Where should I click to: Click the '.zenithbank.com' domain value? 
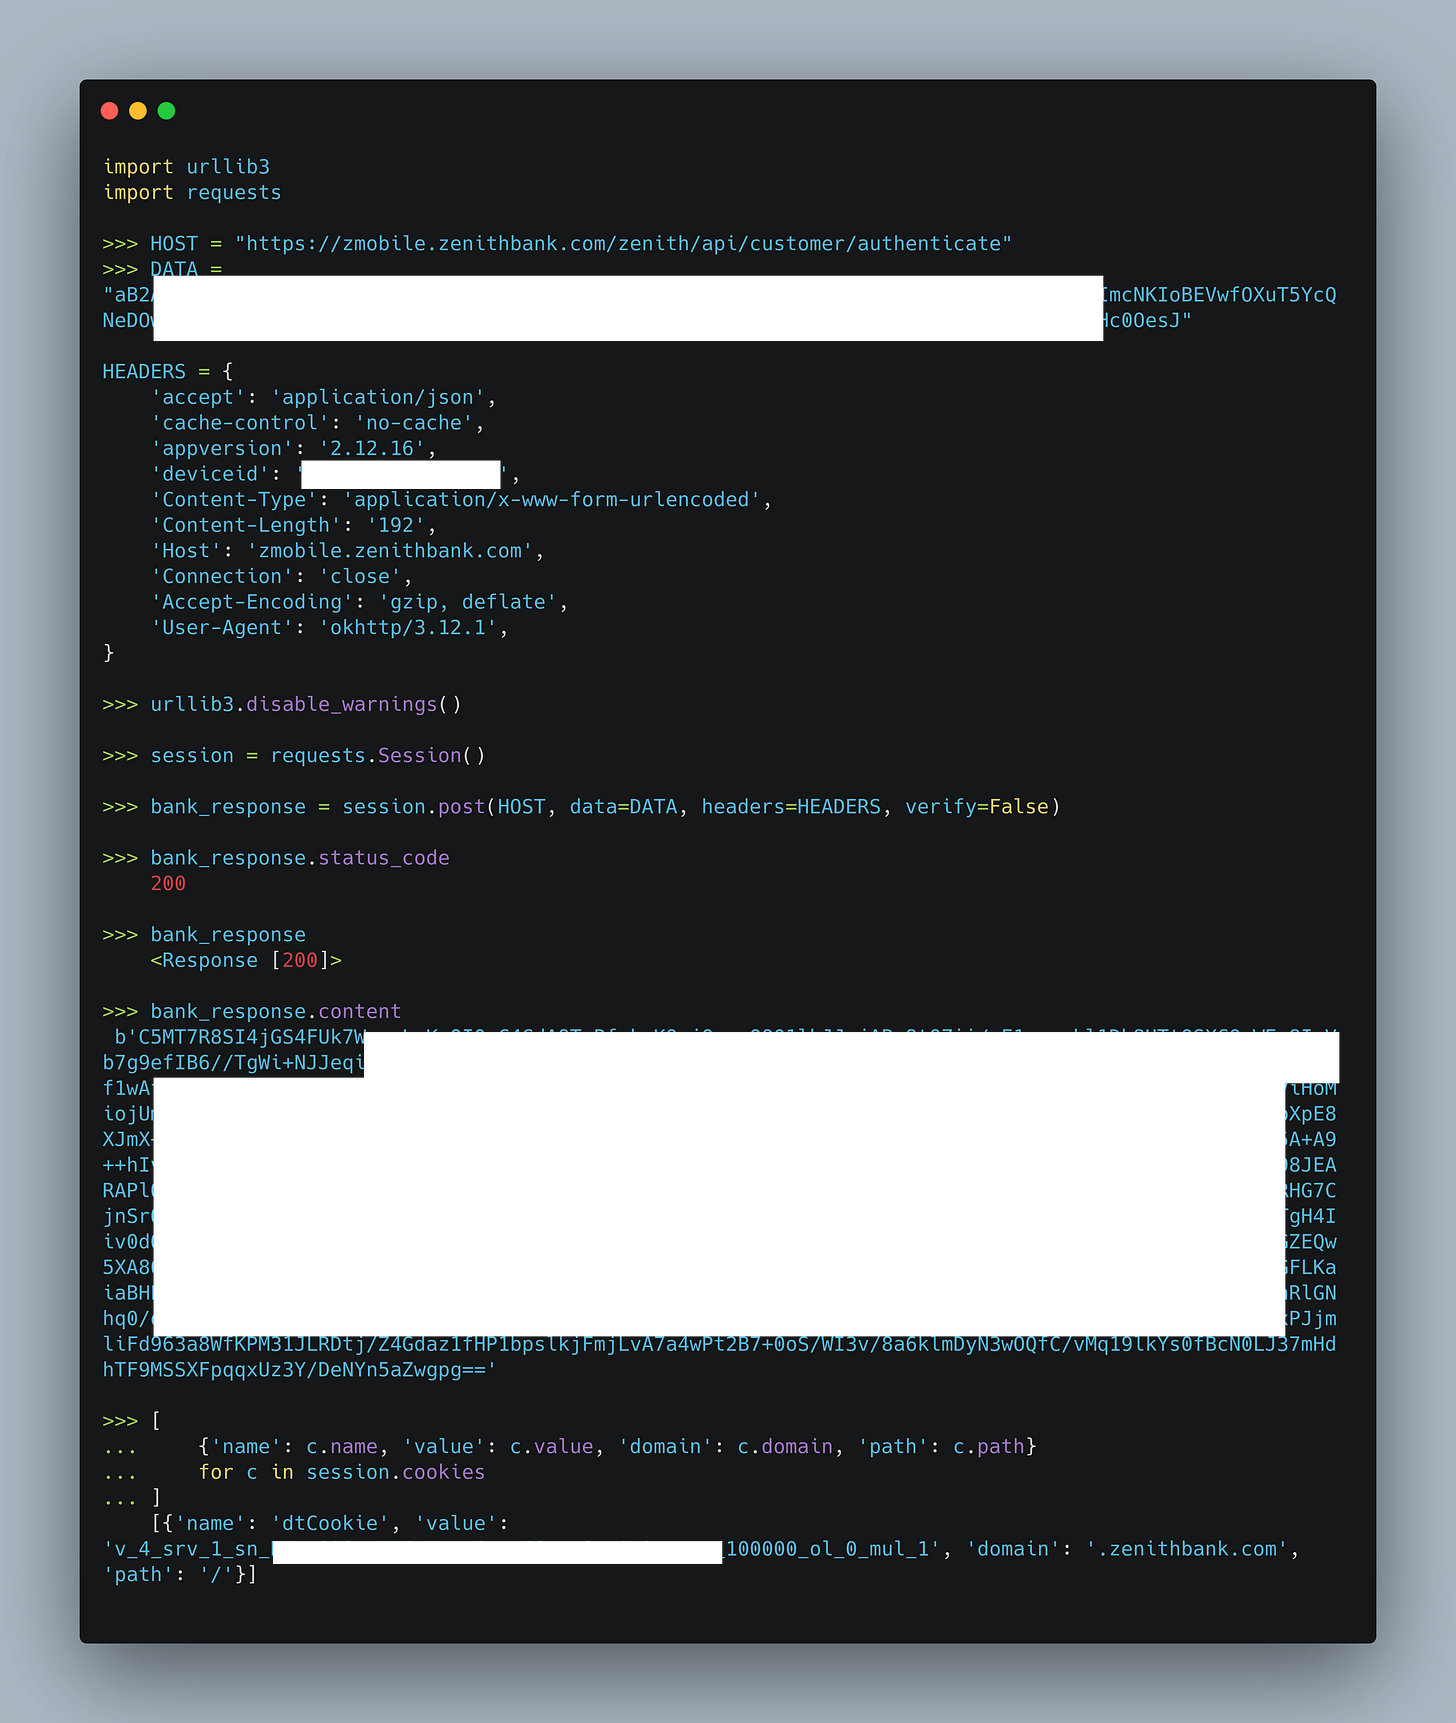pos(1187,1550)
